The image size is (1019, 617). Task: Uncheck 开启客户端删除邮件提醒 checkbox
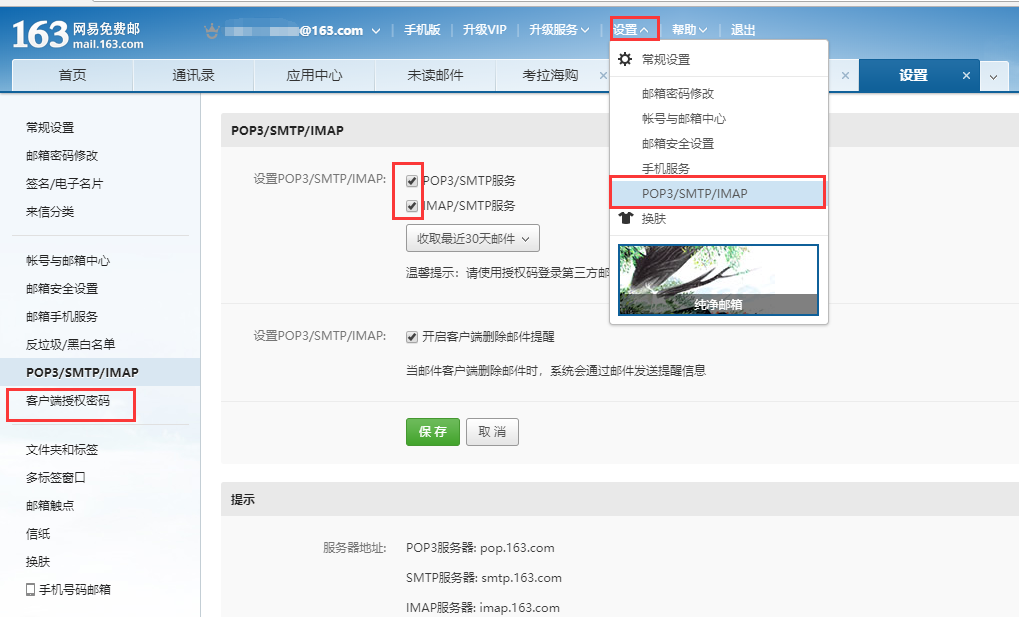click(412, 337)
